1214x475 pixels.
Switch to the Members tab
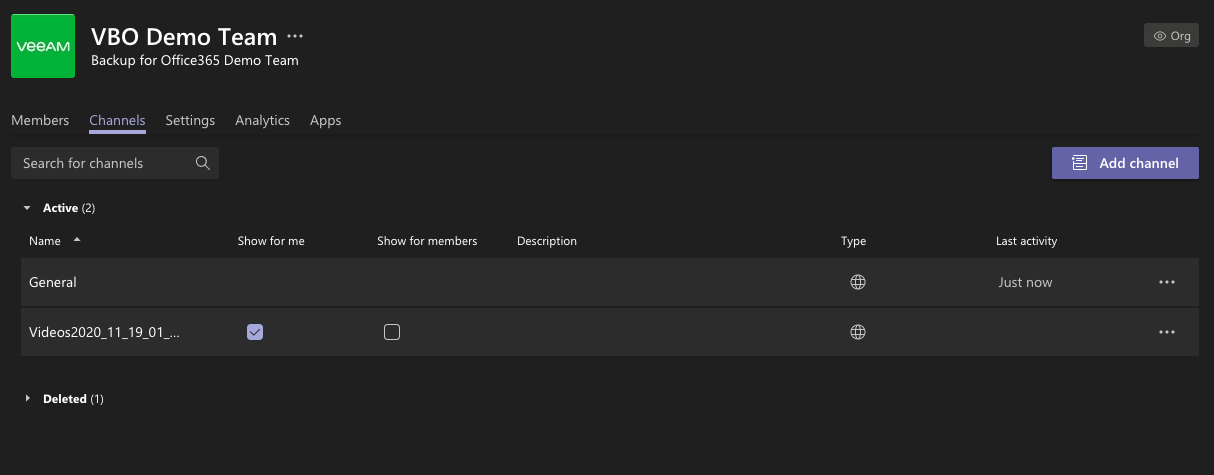40,120
